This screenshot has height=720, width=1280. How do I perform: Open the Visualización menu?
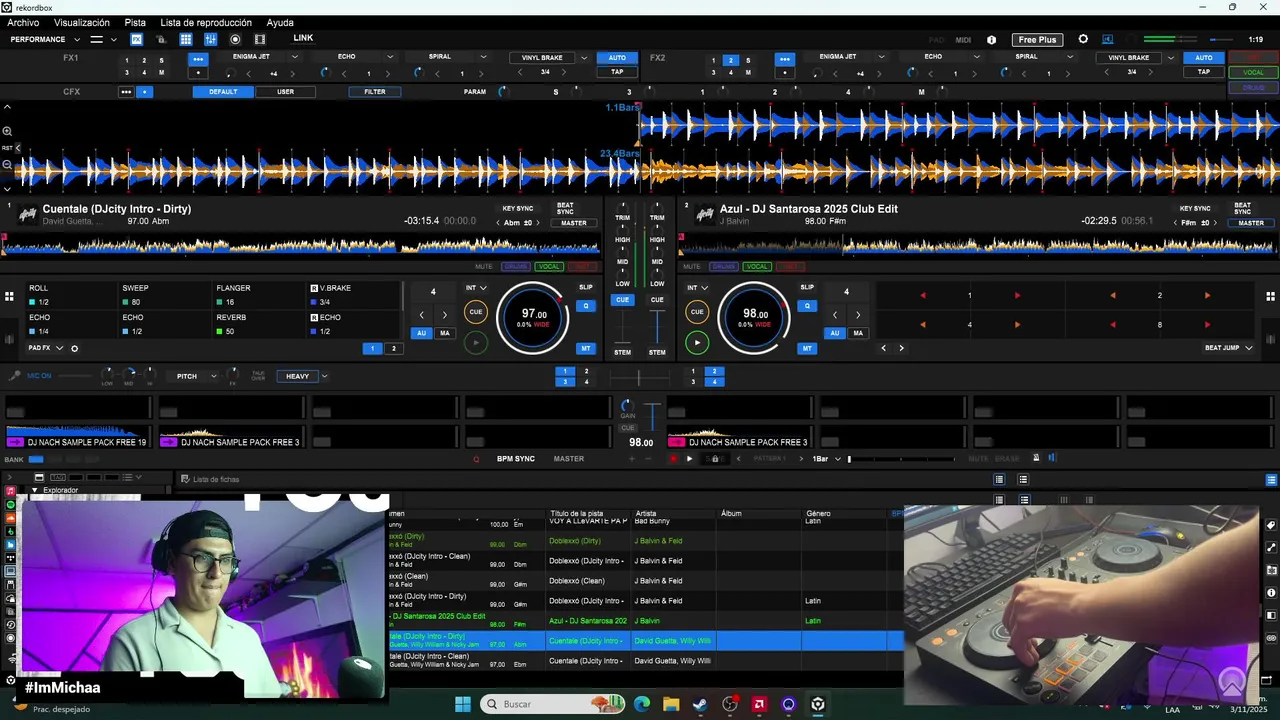82,22
